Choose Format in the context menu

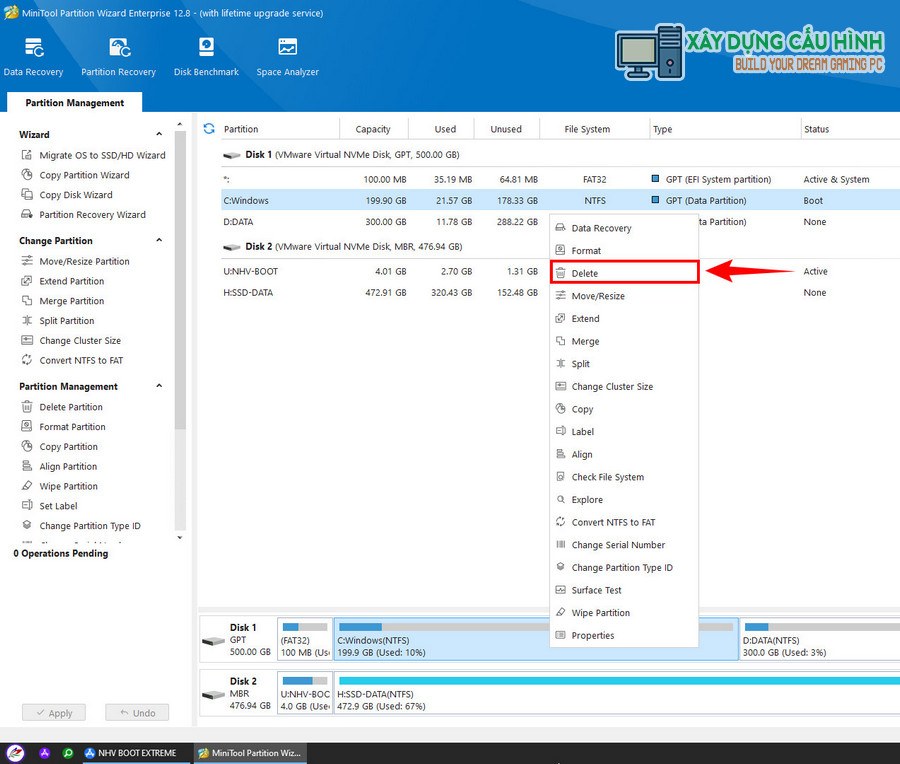[586, 251]
